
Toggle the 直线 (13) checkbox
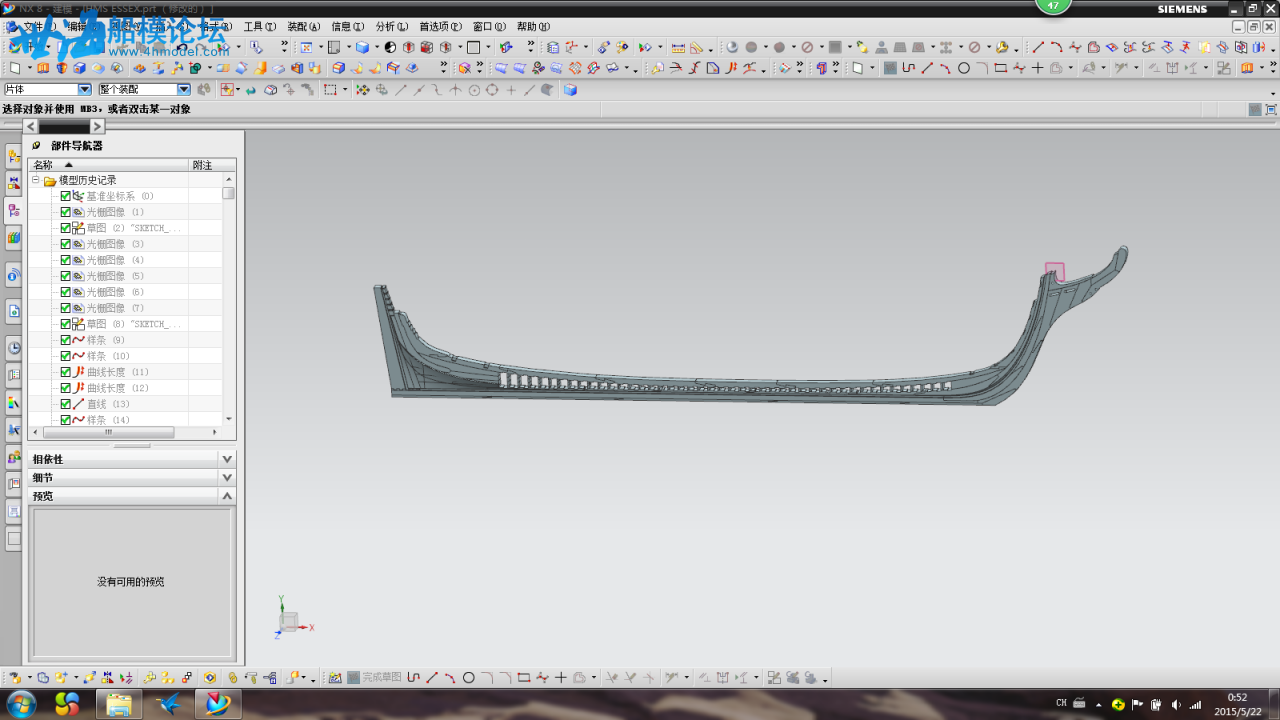click(66, 404)
